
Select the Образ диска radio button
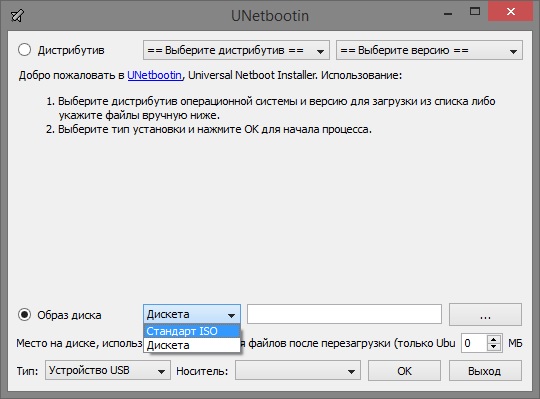point(24,315)
